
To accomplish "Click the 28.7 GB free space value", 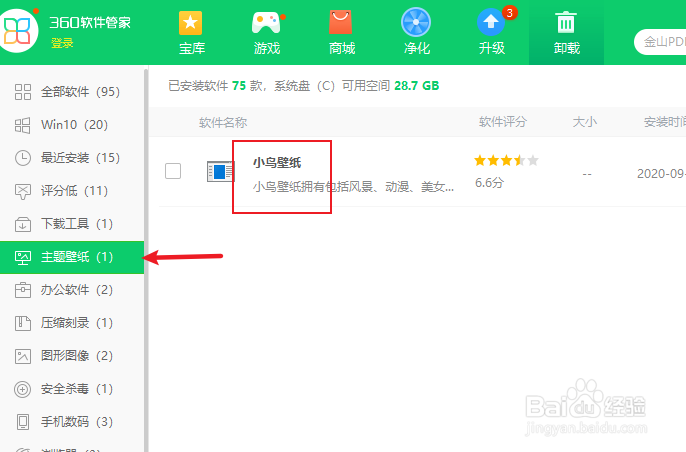I will [416, 86].
